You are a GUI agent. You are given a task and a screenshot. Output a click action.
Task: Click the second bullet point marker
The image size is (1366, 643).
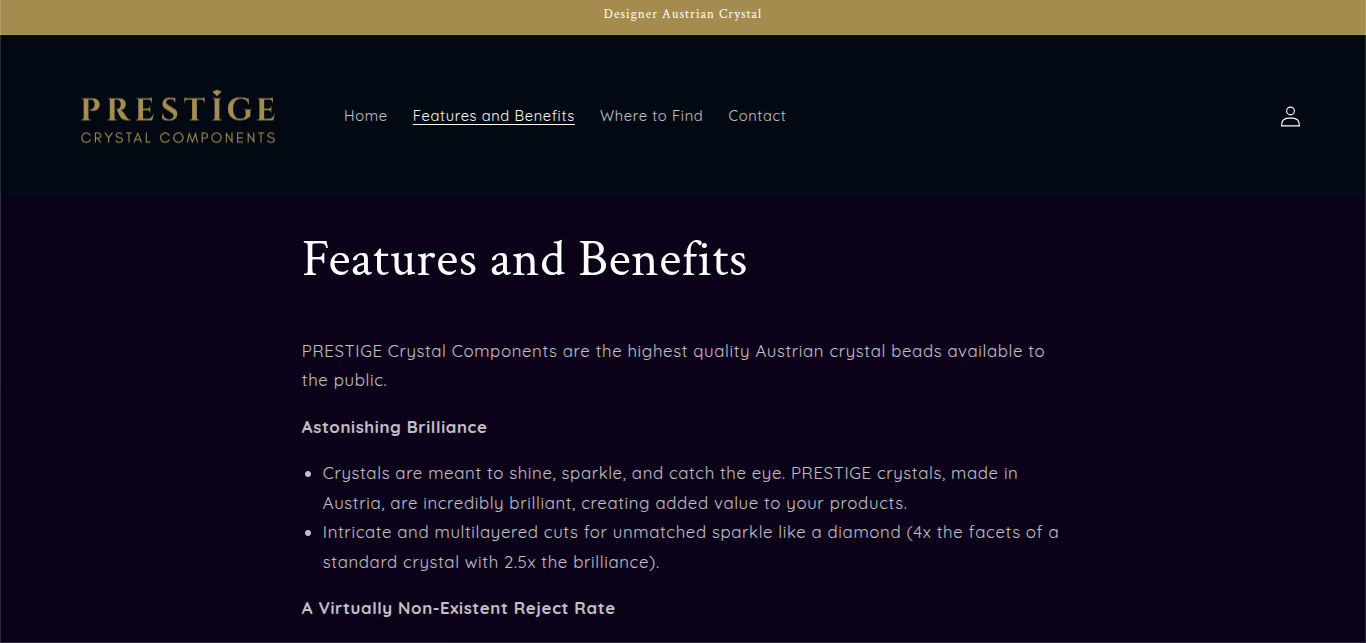(x=308, y=534)
